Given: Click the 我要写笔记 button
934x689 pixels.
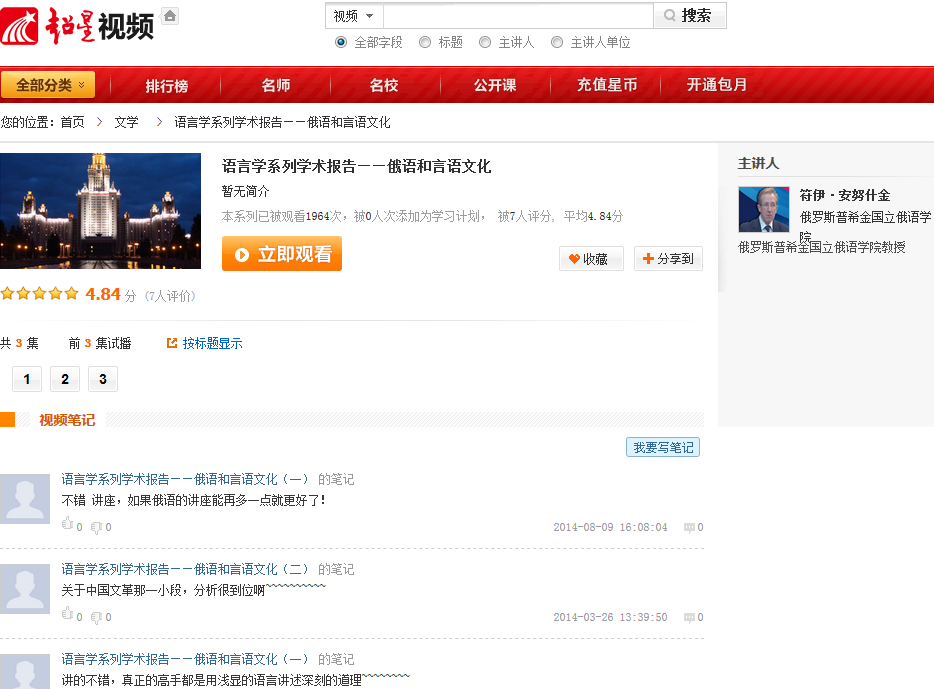Looking at the screenshot, I should click(663, 447).
